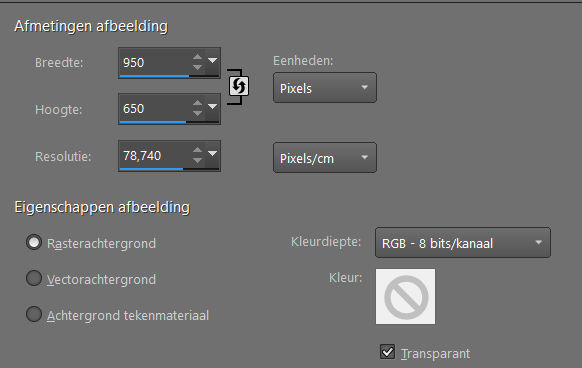Viewport: 582px width, 368px height.
Task: Select the Rasterachtergrond radio button
Action: (34, 242)
